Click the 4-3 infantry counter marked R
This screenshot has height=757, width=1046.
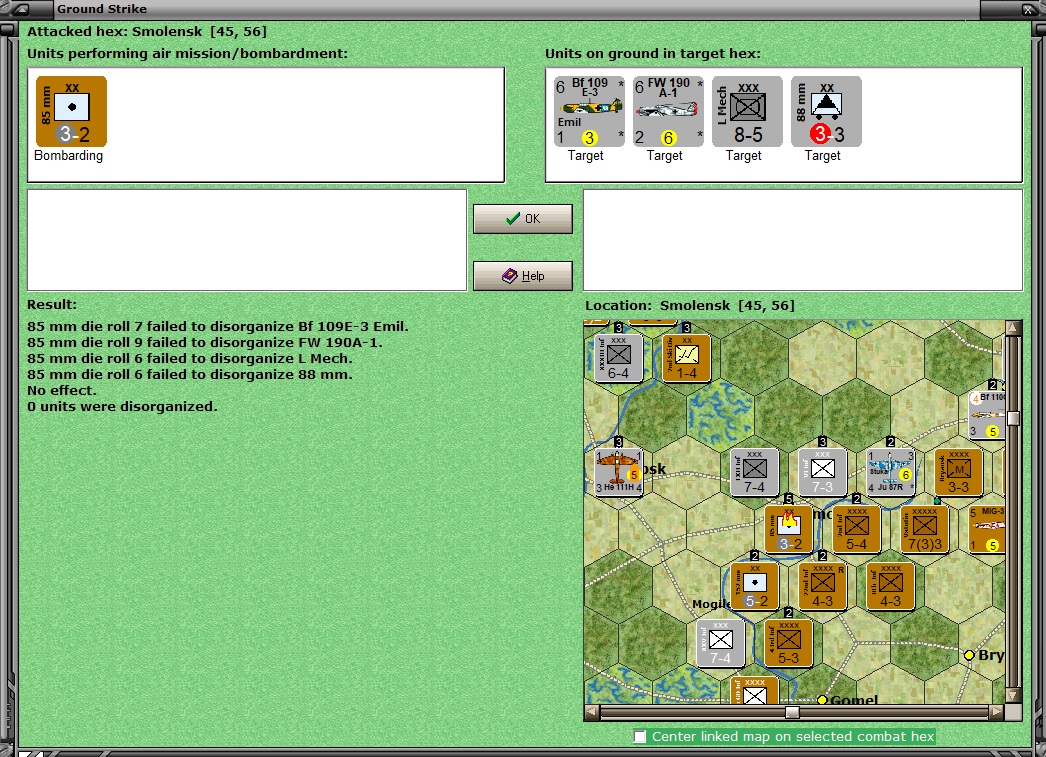coord(823,586)
